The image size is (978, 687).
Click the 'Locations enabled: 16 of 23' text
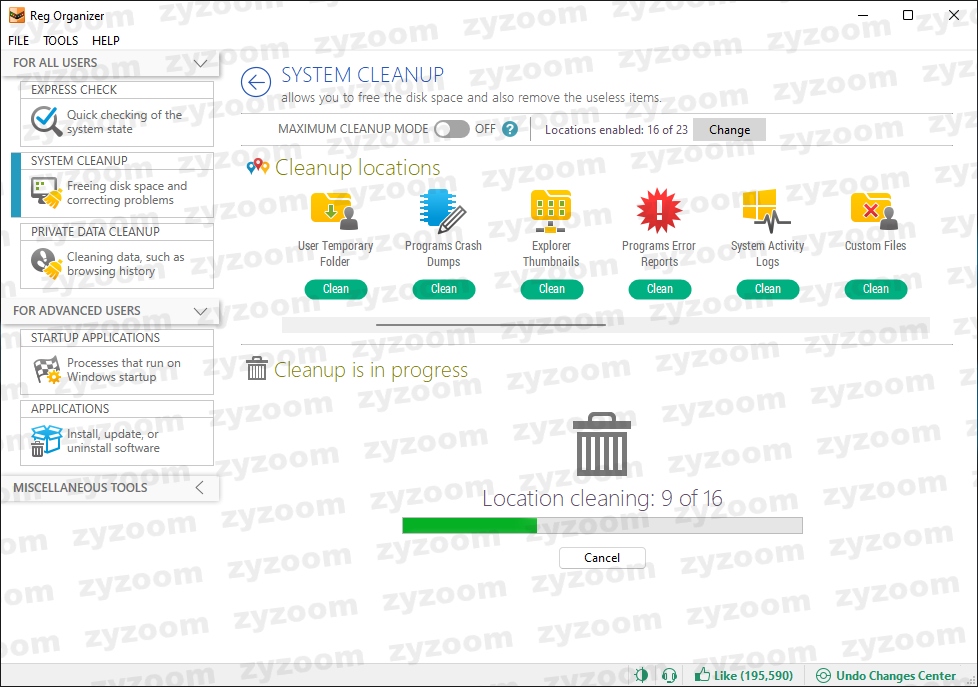tap(616, 130)
